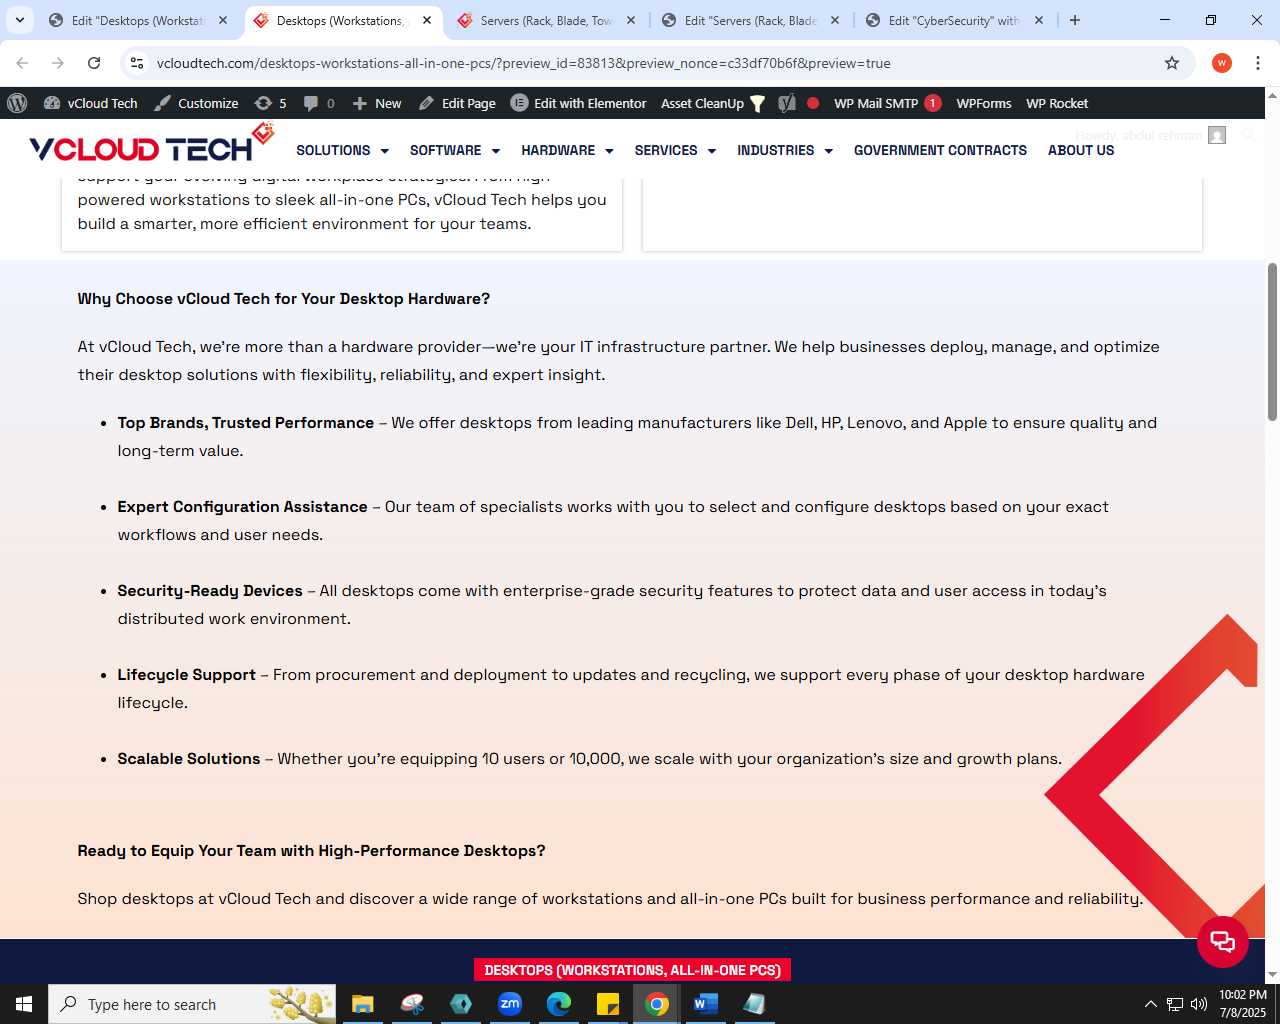This screenshot has height=1024, width=1280.
Task: Switch to Servers (Rack, Blade, Tow… tab
Action: [547, 20]
